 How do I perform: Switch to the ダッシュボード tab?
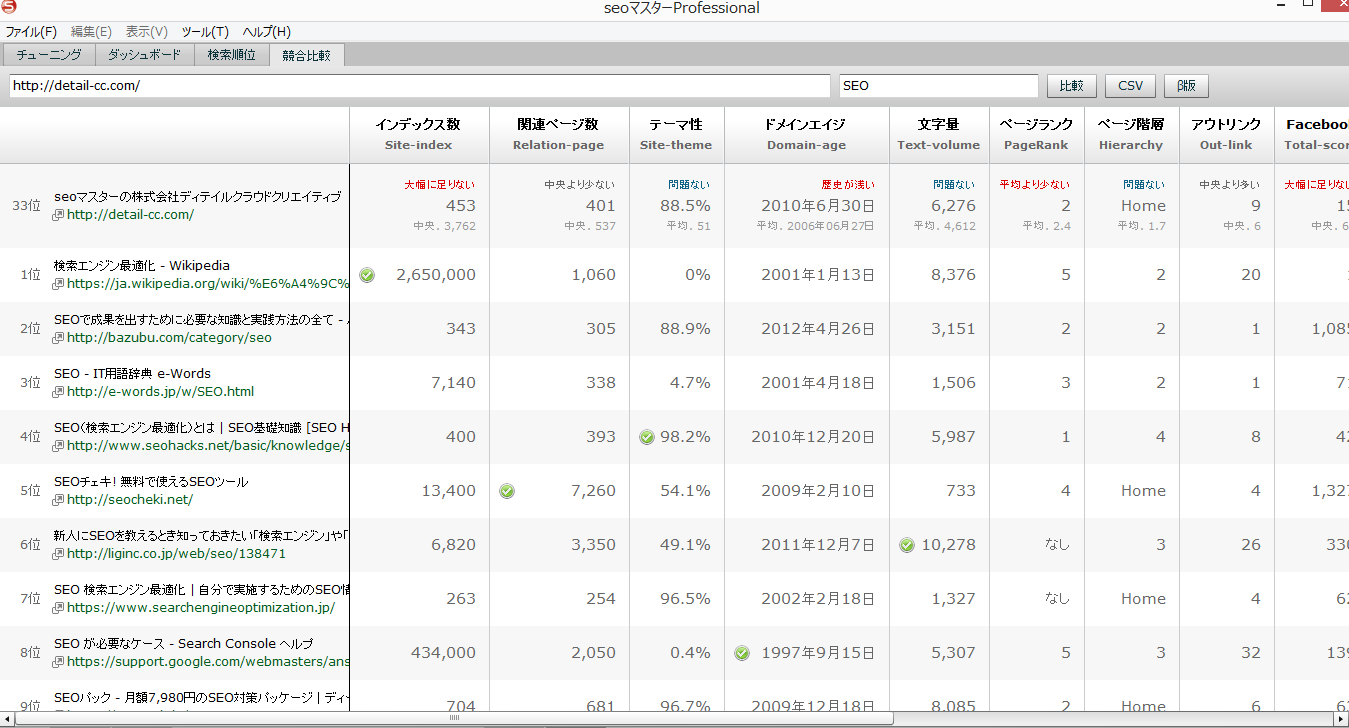(x=144, y=55)
